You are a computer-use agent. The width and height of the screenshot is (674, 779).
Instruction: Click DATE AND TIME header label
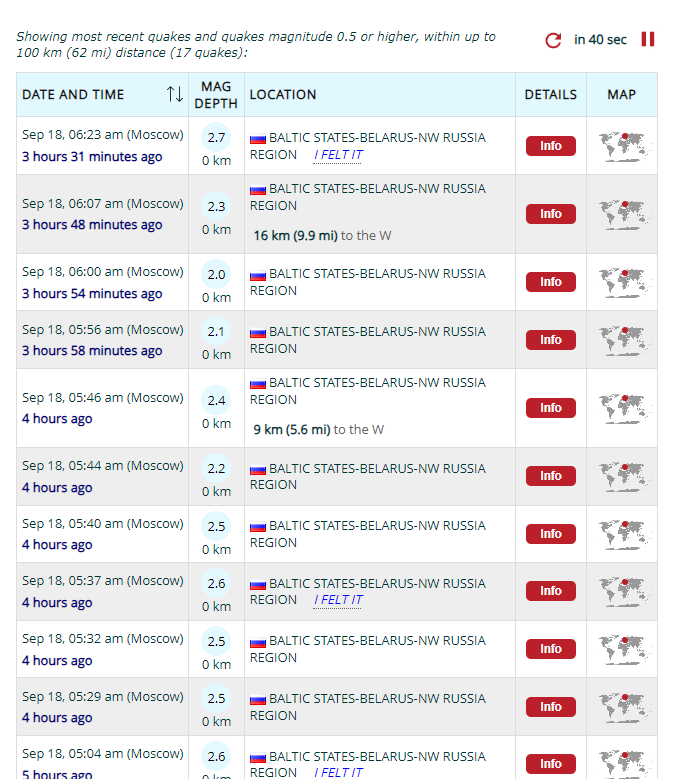coord(73,94)
